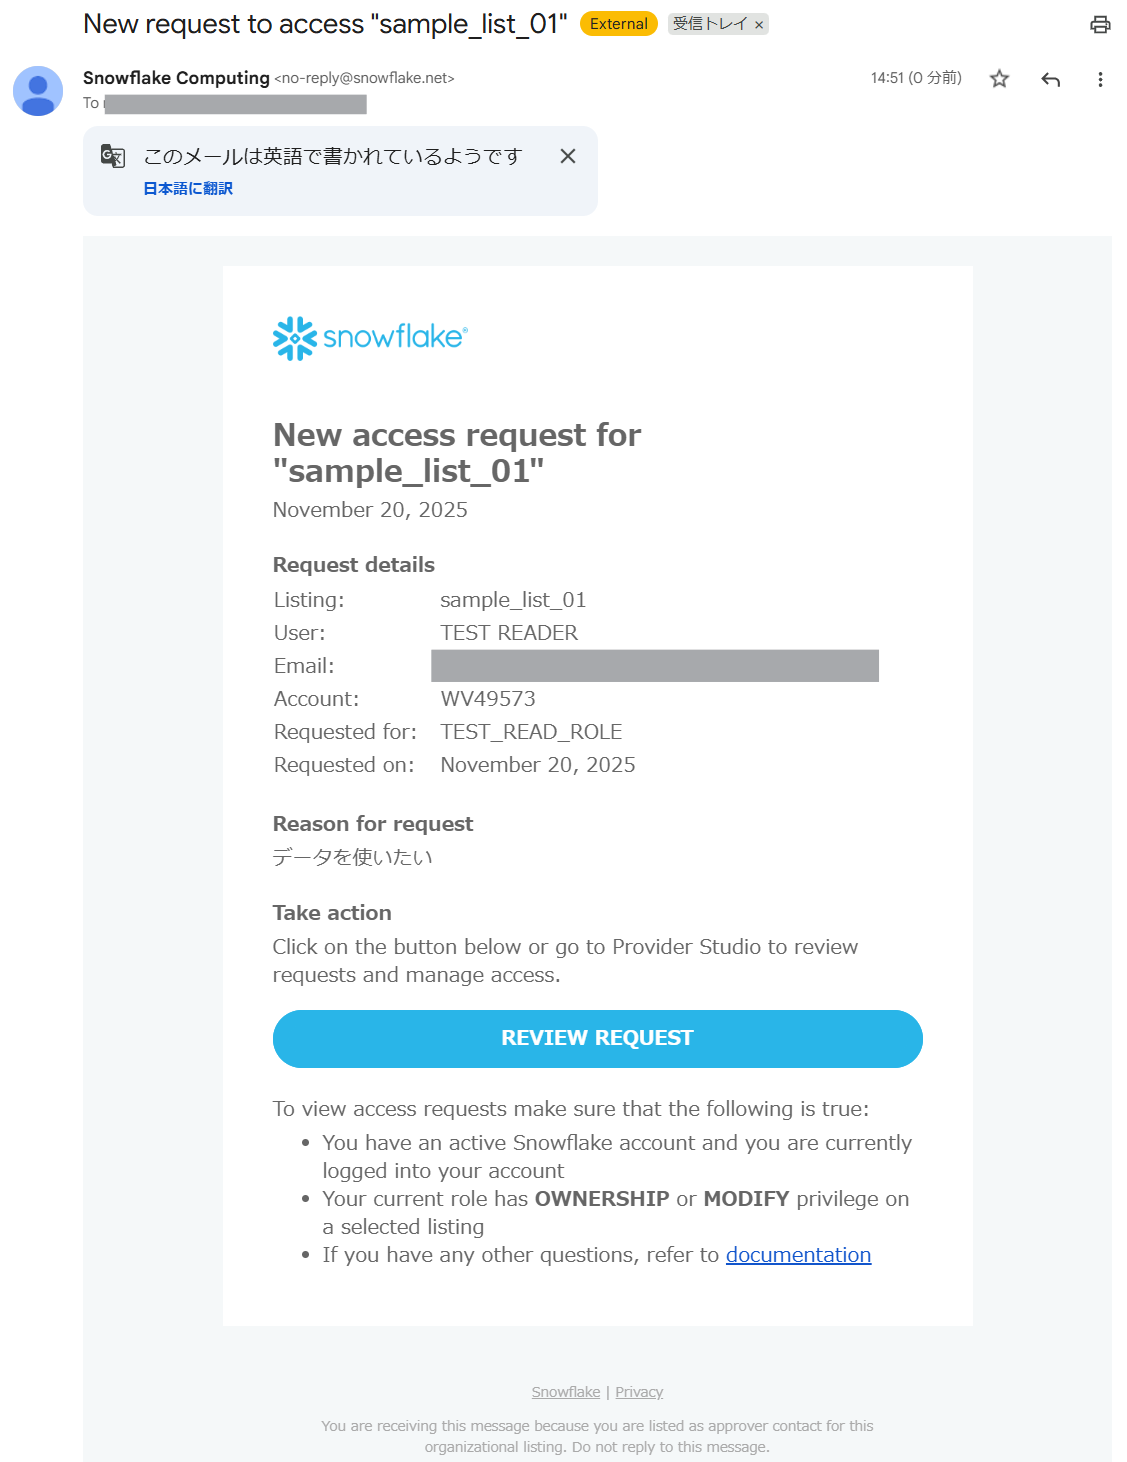Click the External label badge

click(618, 24)
